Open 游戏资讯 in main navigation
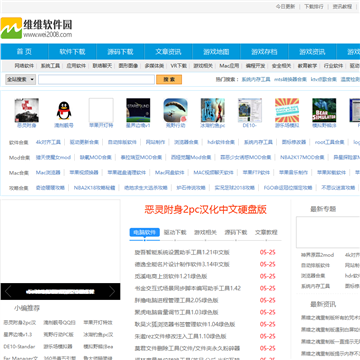The image size is (360, 360). (312, 52)
